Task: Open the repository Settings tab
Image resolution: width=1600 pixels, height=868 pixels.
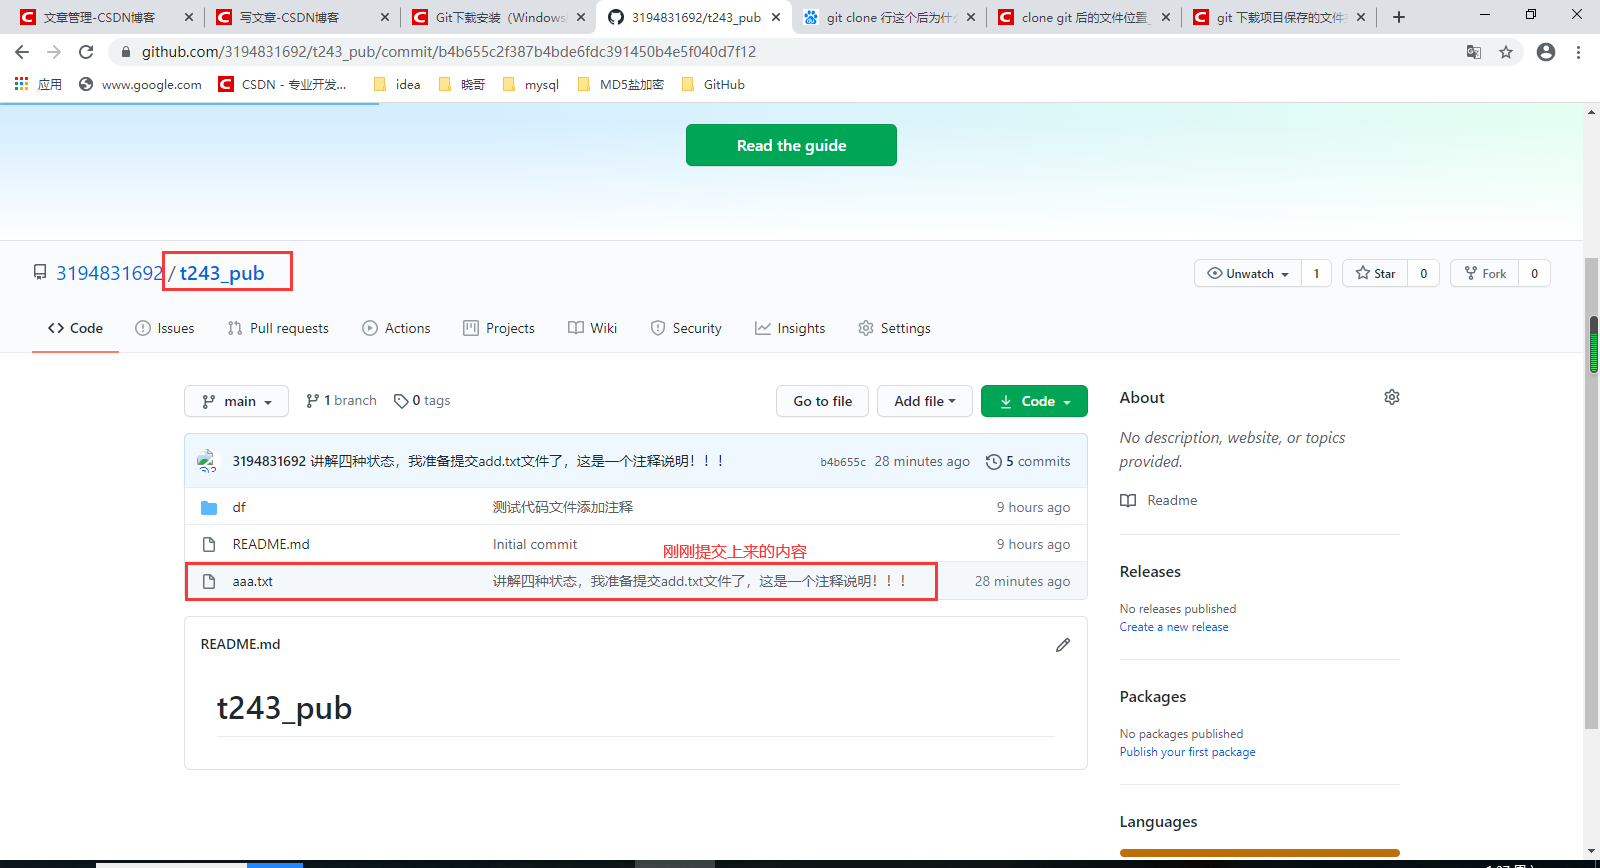Action: tap(894, 328)
